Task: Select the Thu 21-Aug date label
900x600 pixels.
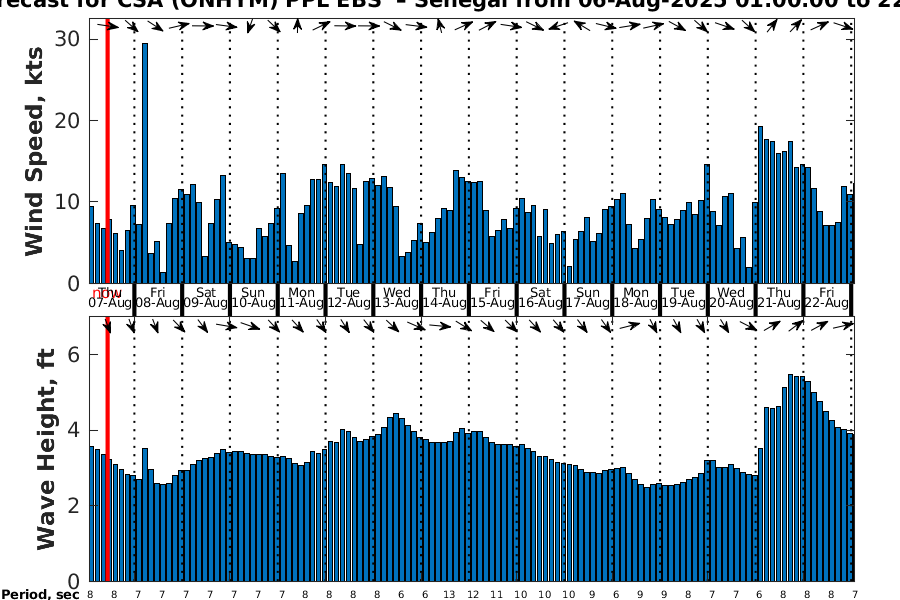Action: 779,298
